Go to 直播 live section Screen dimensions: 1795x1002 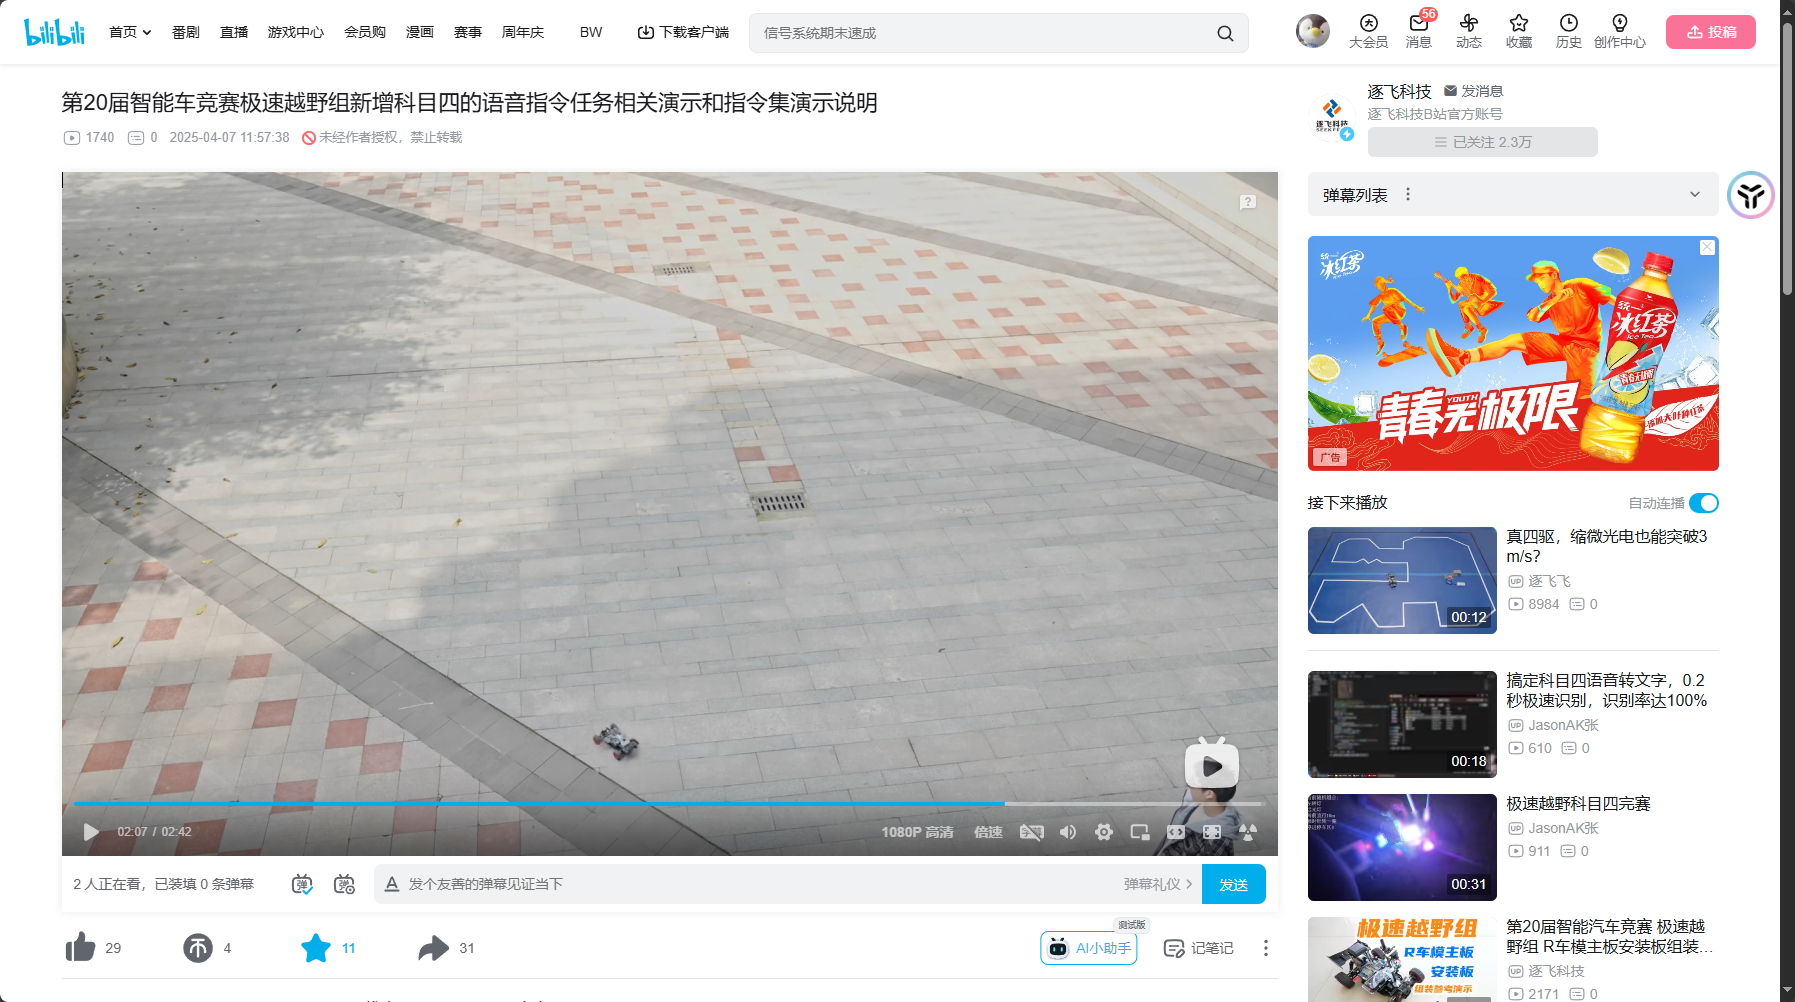(234, 32)
